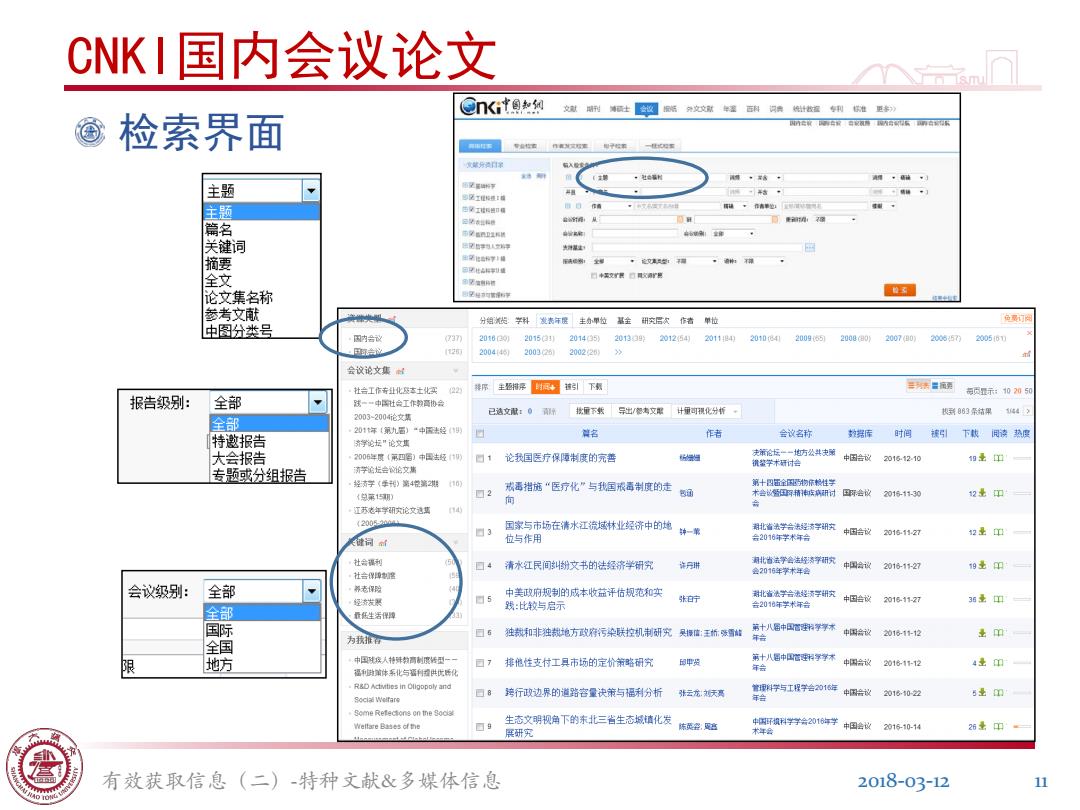
Task: Collapse the 会议论文集 sidebar section
Action: point(454,371)
